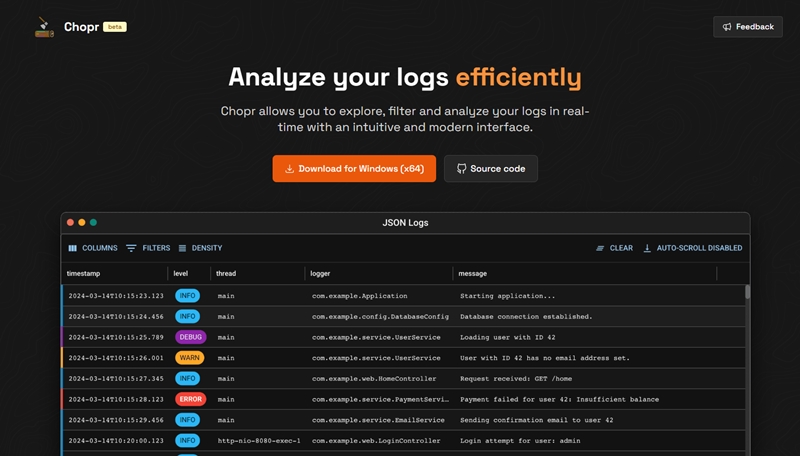
Task: Open the Filters panel in toolbar
Action: click(148, 248)
